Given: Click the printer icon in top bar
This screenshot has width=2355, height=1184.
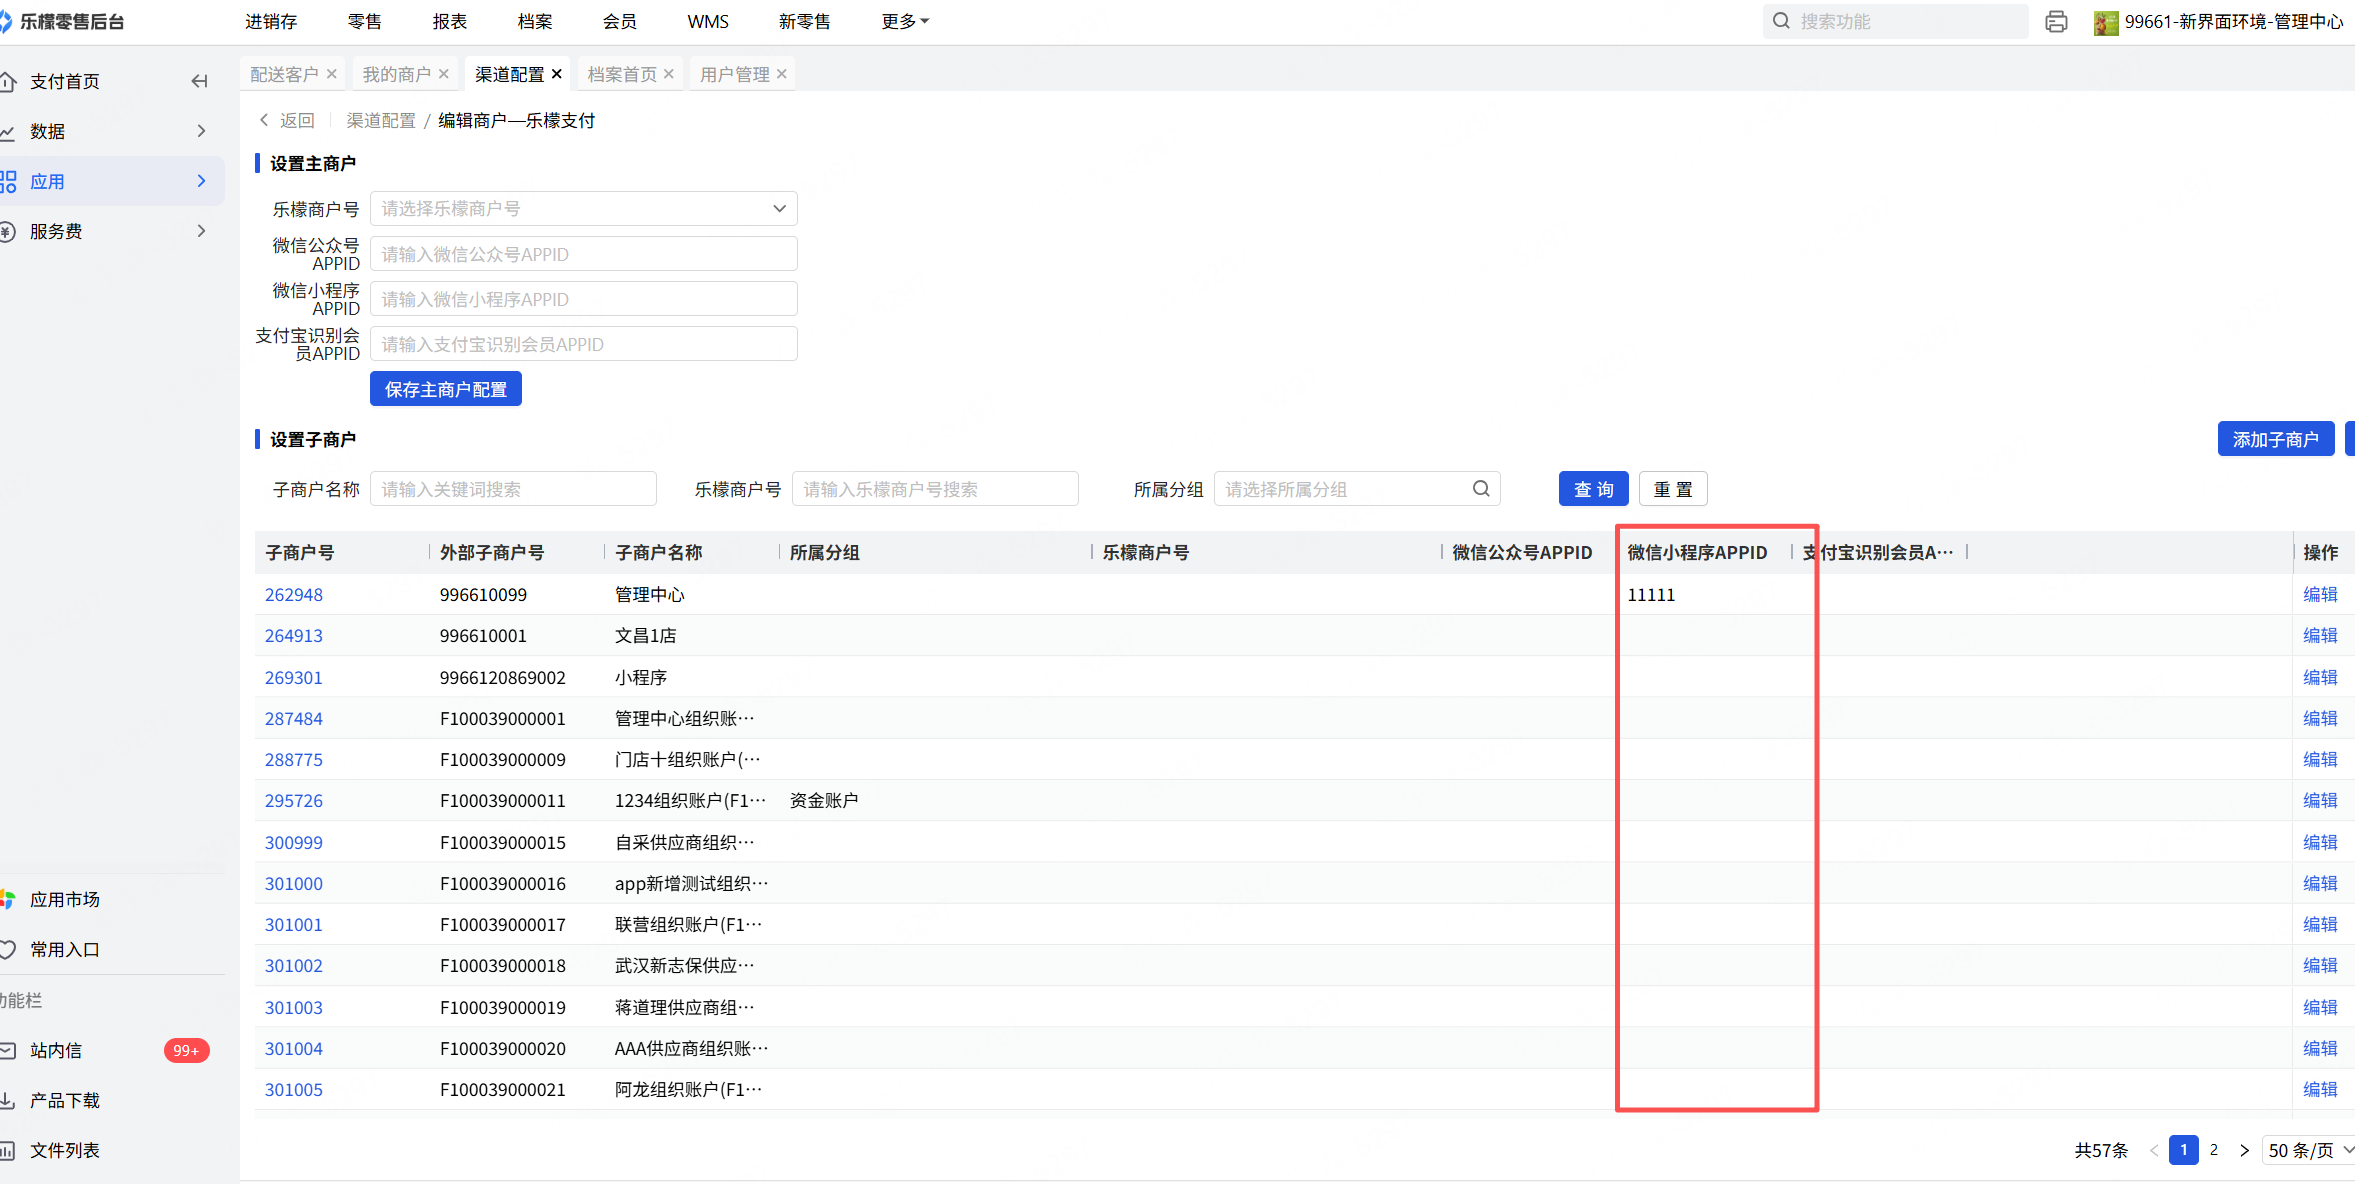Looking at the screenshot, I should (x=2056, y=21).
